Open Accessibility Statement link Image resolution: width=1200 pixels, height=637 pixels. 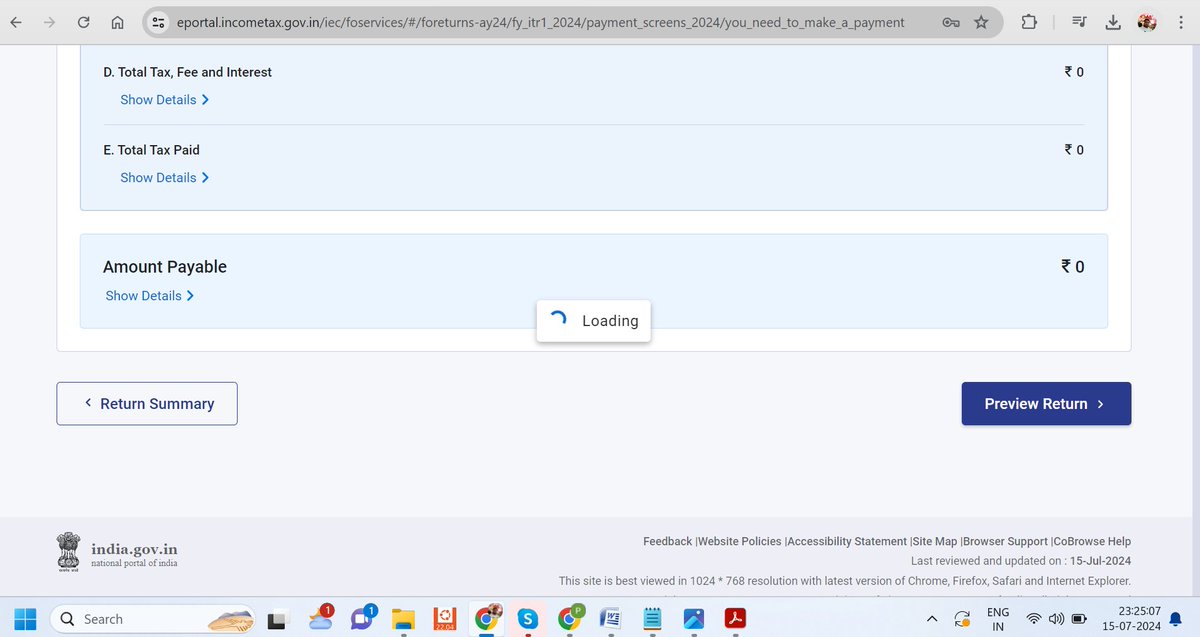pyautogui.click(x=848, y=541)
